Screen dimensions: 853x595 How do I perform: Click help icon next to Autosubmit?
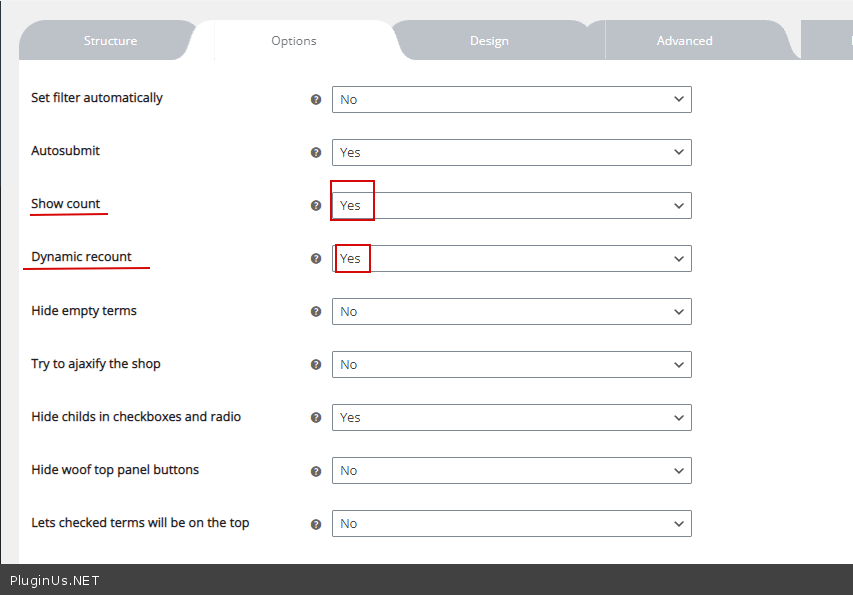coord(316,153)
